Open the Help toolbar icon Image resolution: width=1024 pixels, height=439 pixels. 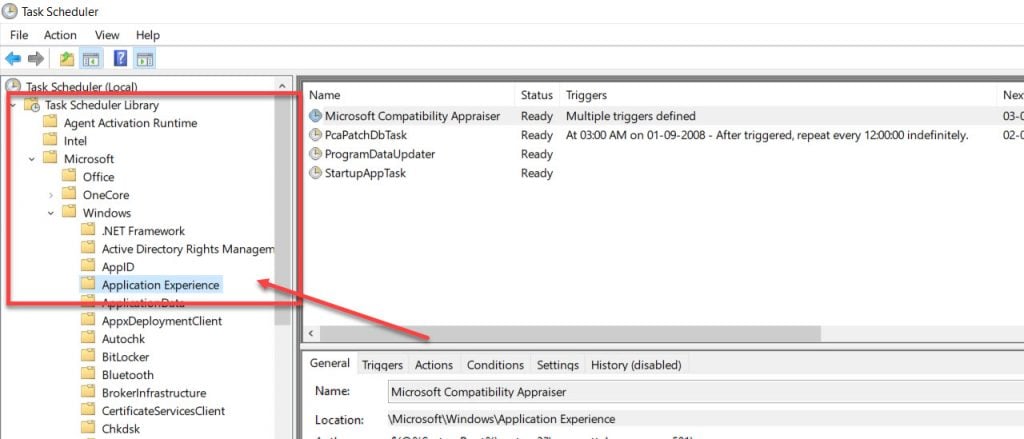(120, 58)
